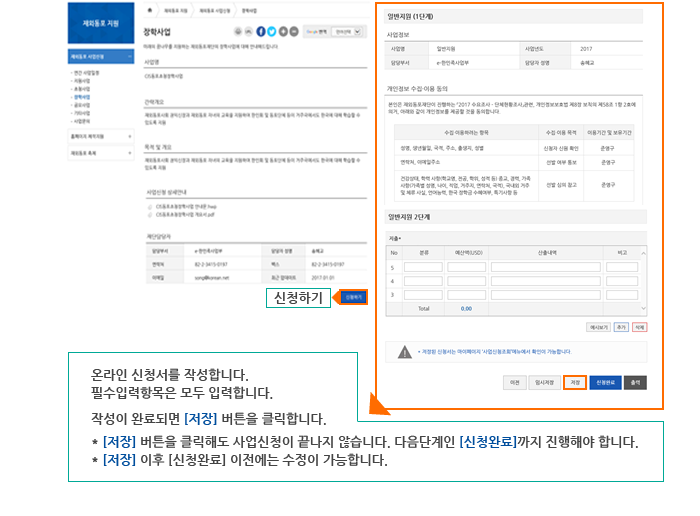Click the blue 신청하기 apply button
This screenshot has height=516, width=700.
click(x=354, y=297)
